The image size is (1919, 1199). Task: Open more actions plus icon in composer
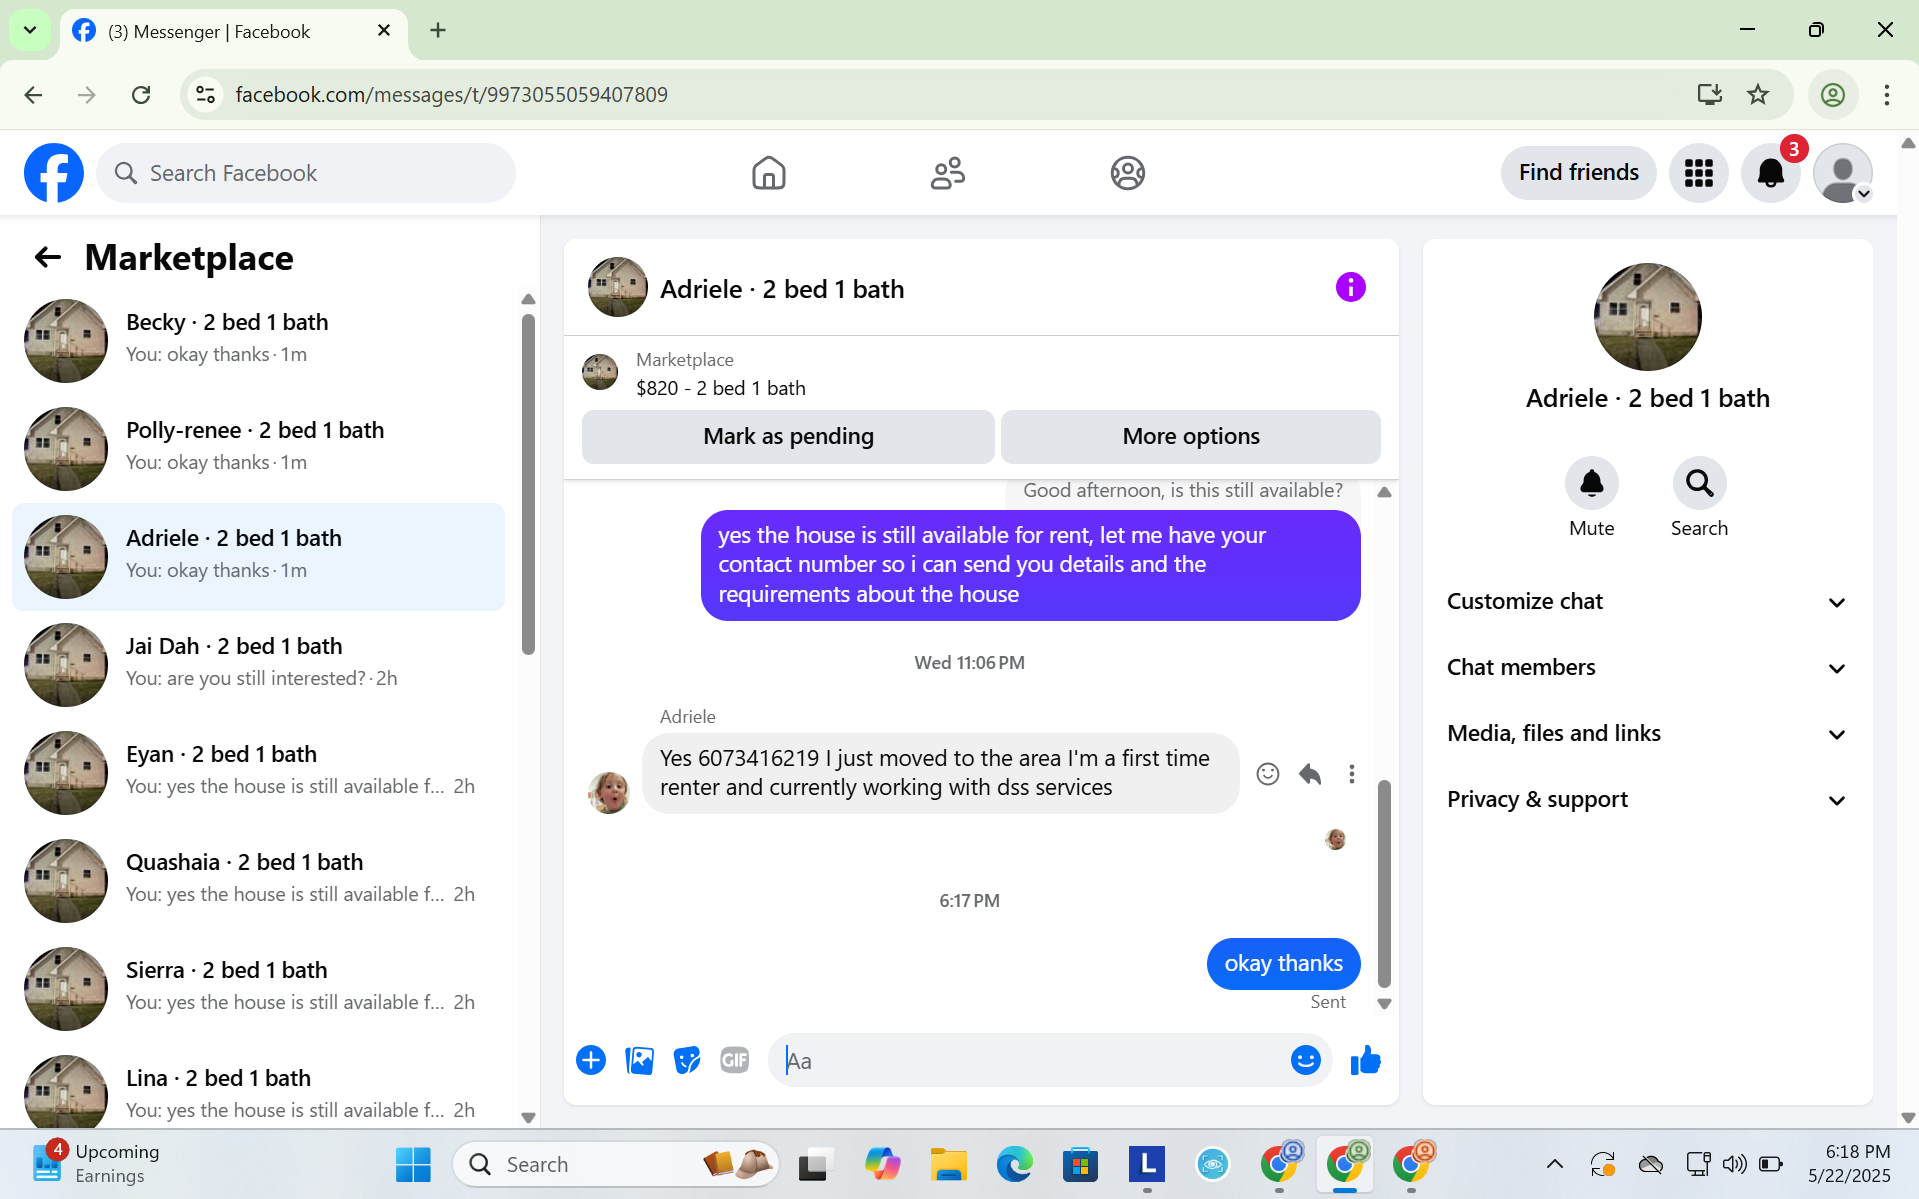coord(591,1060)
